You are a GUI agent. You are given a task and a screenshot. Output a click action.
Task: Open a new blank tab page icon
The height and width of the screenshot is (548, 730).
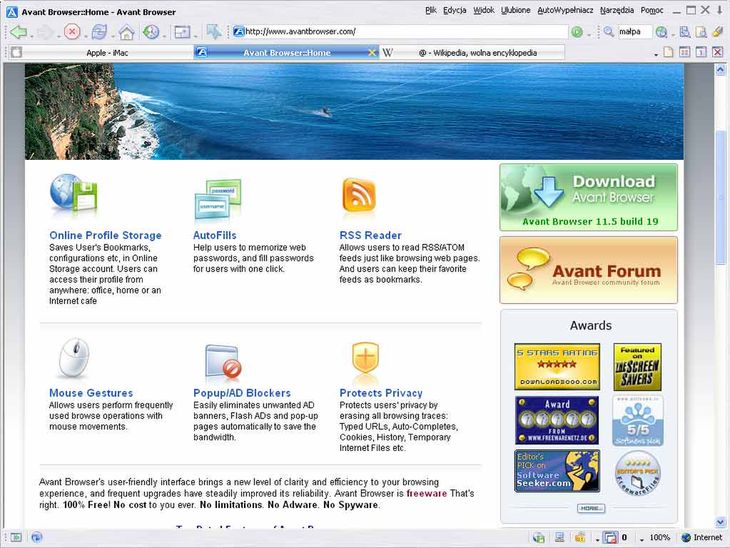[668, 52]
